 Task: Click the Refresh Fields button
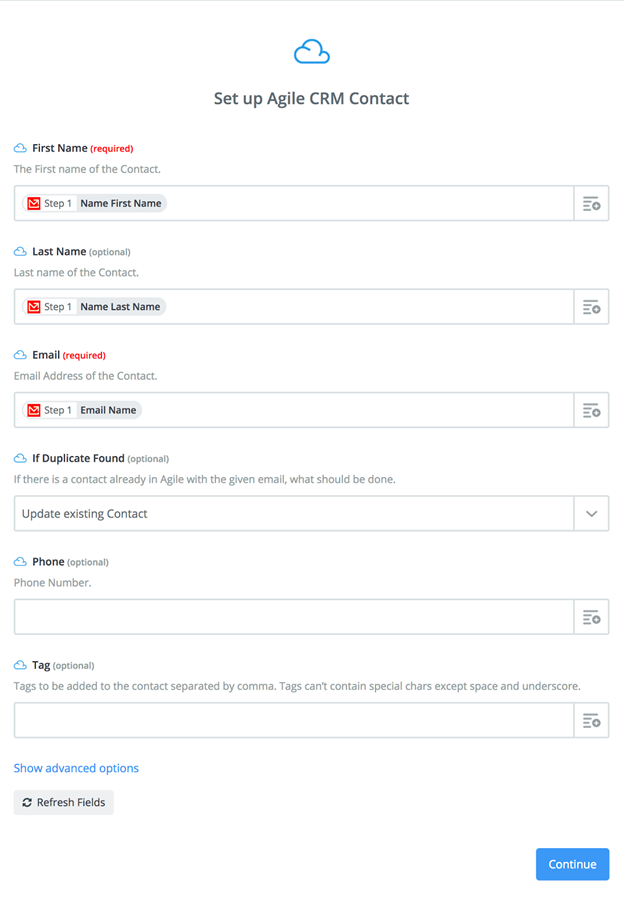click(x=63, y=803)
